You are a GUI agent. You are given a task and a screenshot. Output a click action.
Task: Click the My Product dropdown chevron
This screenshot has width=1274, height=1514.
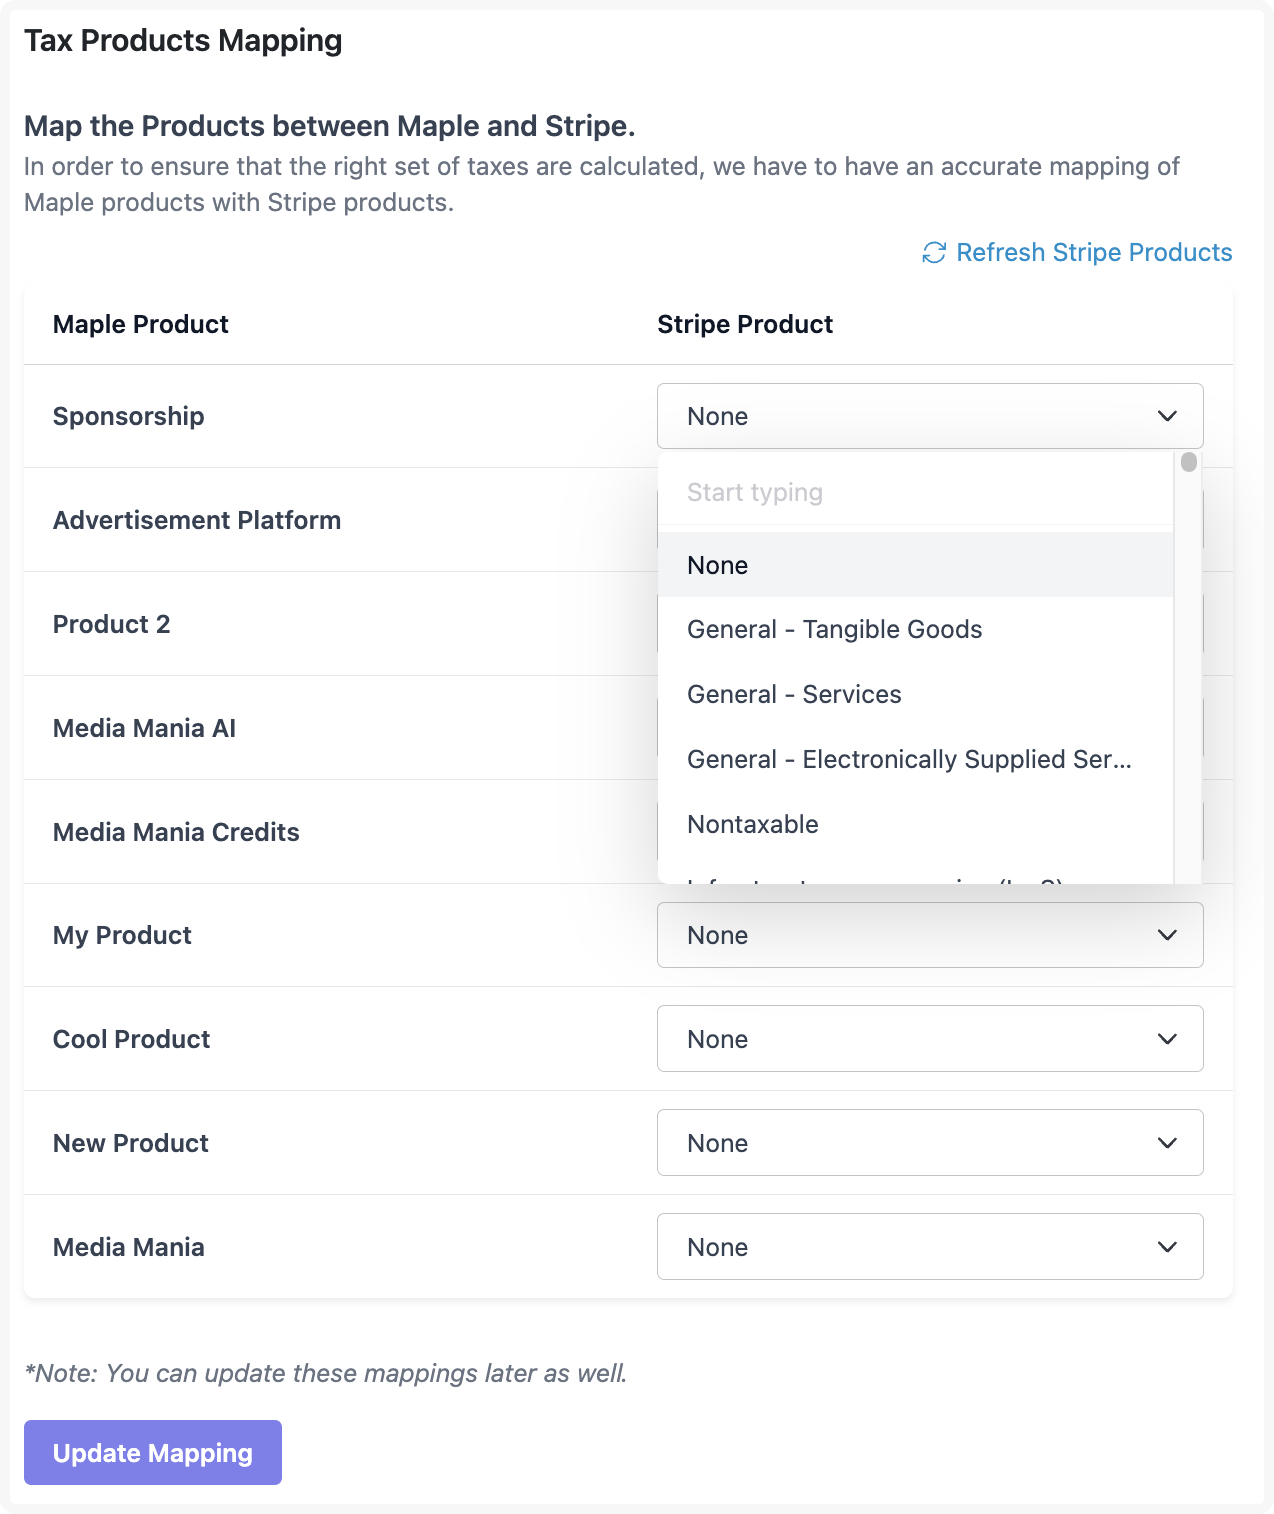(x=1167, y=935)
